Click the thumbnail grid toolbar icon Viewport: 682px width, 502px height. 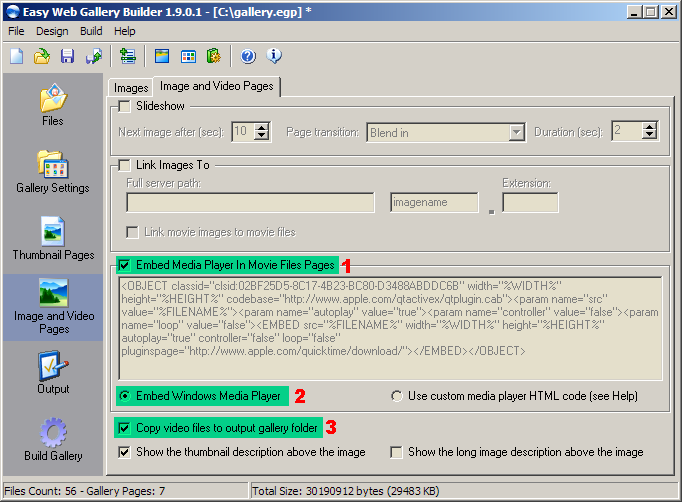pos(188,56)
